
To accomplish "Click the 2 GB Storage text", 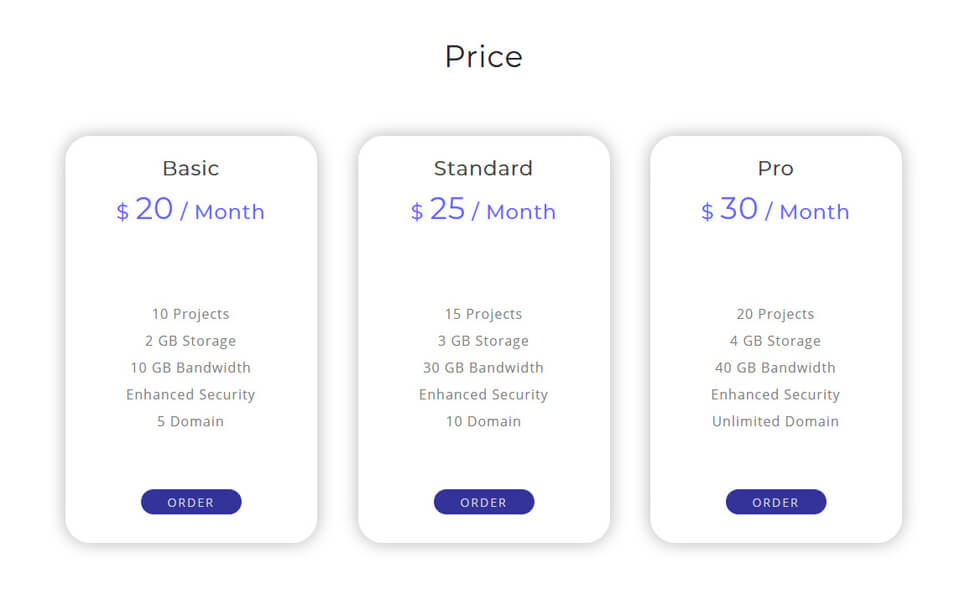I will pos(191,341).
